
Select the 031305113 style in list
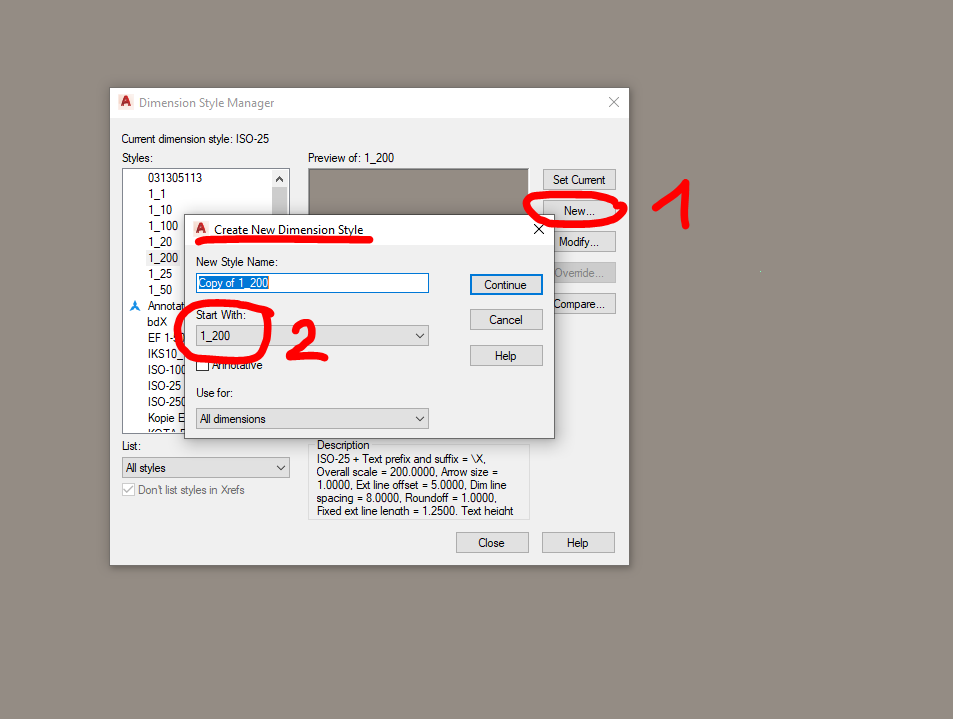(175, 177)
